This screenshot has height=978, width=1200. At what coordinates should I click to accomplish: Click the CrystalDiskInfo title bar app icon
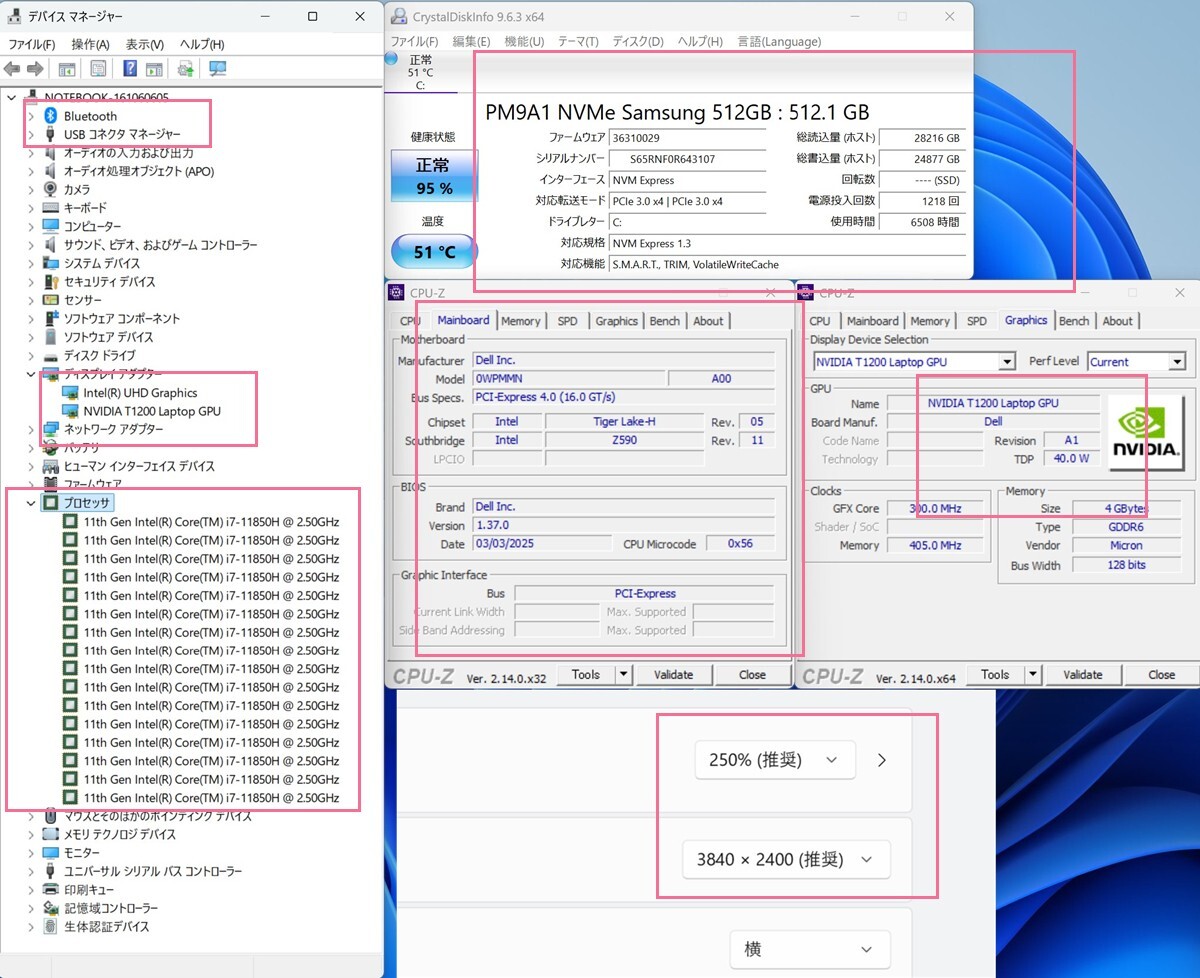(398, 16)
